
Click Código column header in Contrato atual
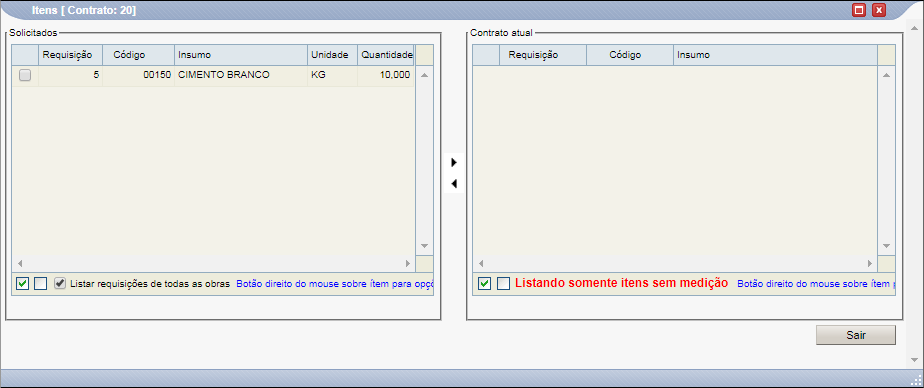(629, 55)
